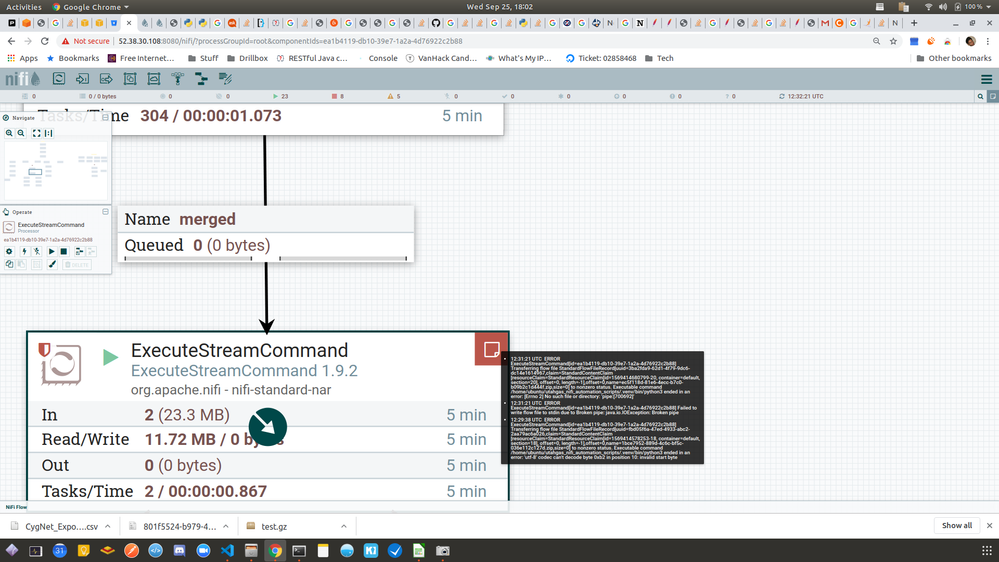Zoom the page via the magnifier icon
This screenshot has width=999, height=562.
point(877,41)
